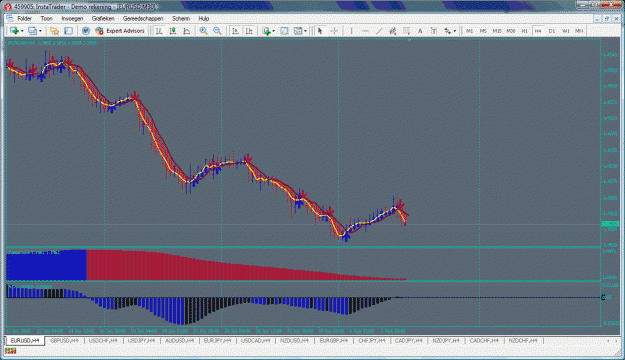
Task: Open a new chart with the green plus icon
Action: [x=14, y=31]
